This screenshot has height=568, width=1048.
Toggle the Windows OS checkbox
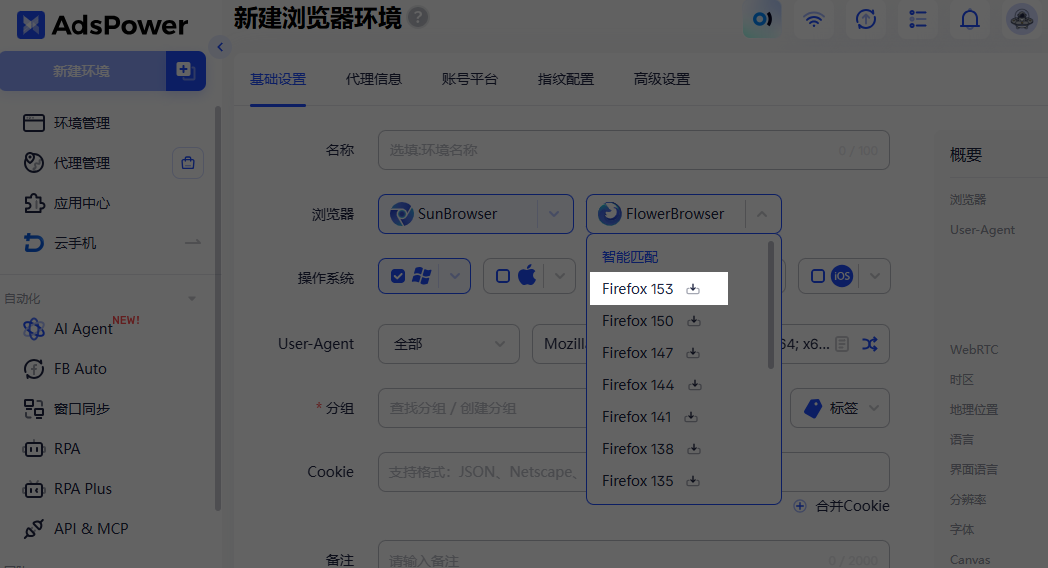pos(398,276)
